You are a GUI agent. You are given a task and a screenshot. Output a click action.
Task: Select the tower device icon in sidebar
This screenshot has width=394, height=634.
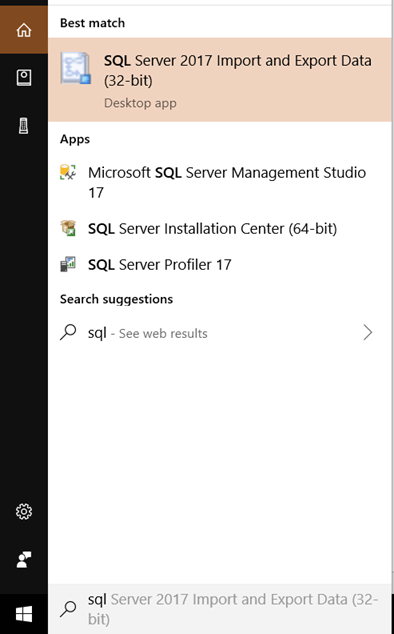(x=23, y=126)
